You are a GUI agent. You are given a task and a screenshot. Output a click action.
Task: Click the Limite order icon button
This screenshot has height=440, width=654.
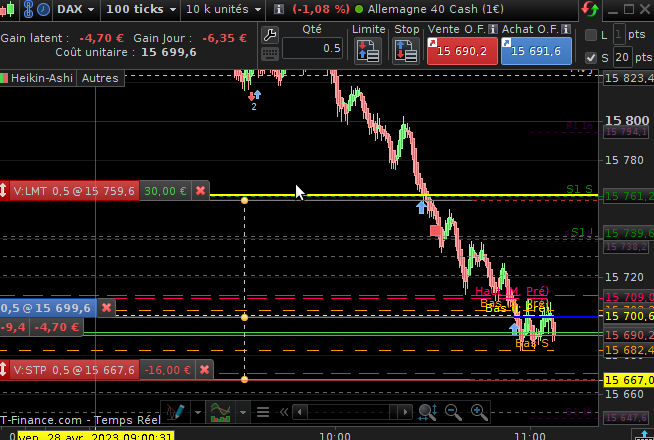pos(368,51)
